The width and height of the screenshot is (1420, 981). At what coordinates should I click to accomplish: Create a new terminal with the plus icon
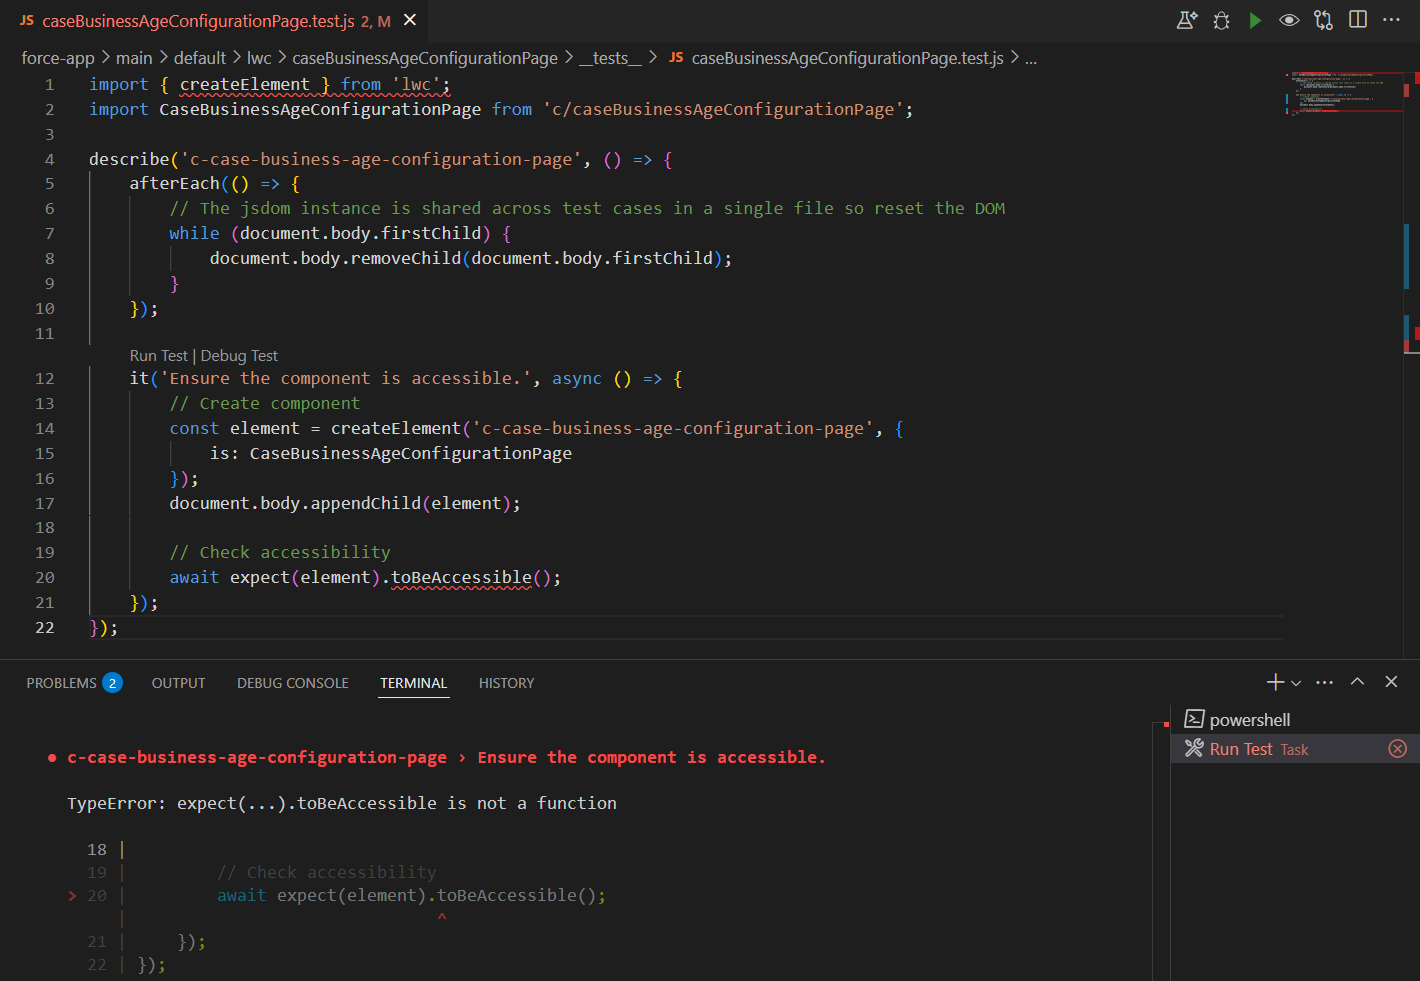click(x=1275, y=682)
